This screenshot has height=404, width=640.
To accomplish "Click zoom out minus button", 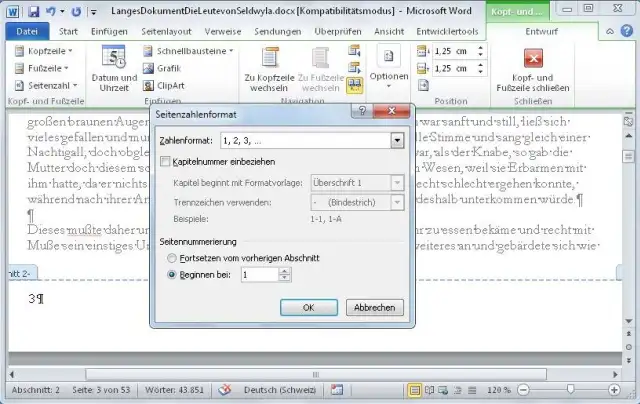I will [523, 390].
